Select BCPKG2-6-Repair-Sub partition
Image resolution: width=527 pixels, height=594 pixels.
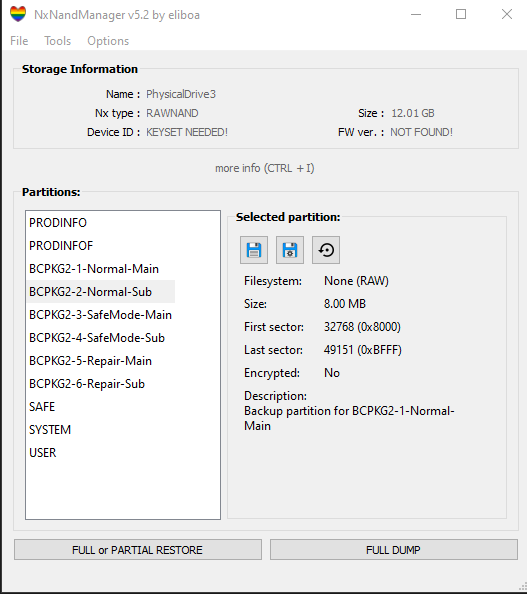(x=87, y=384)
